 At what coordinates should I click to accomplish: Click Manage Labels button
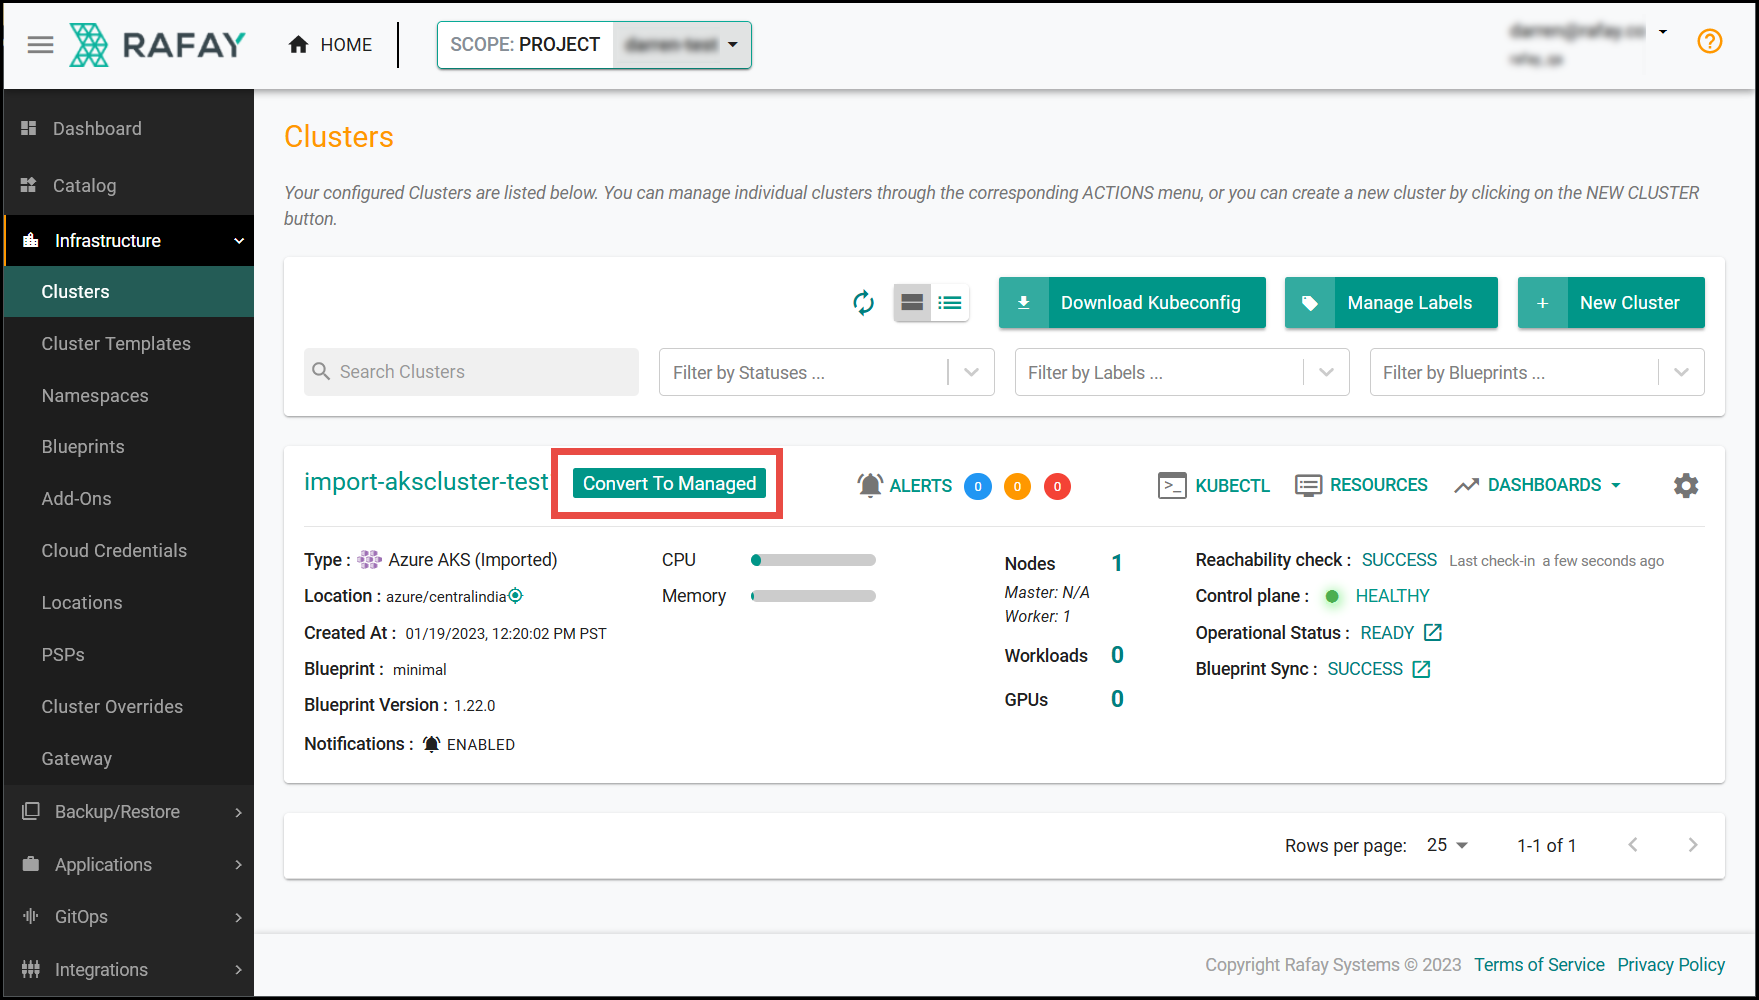coord(1391,302)
